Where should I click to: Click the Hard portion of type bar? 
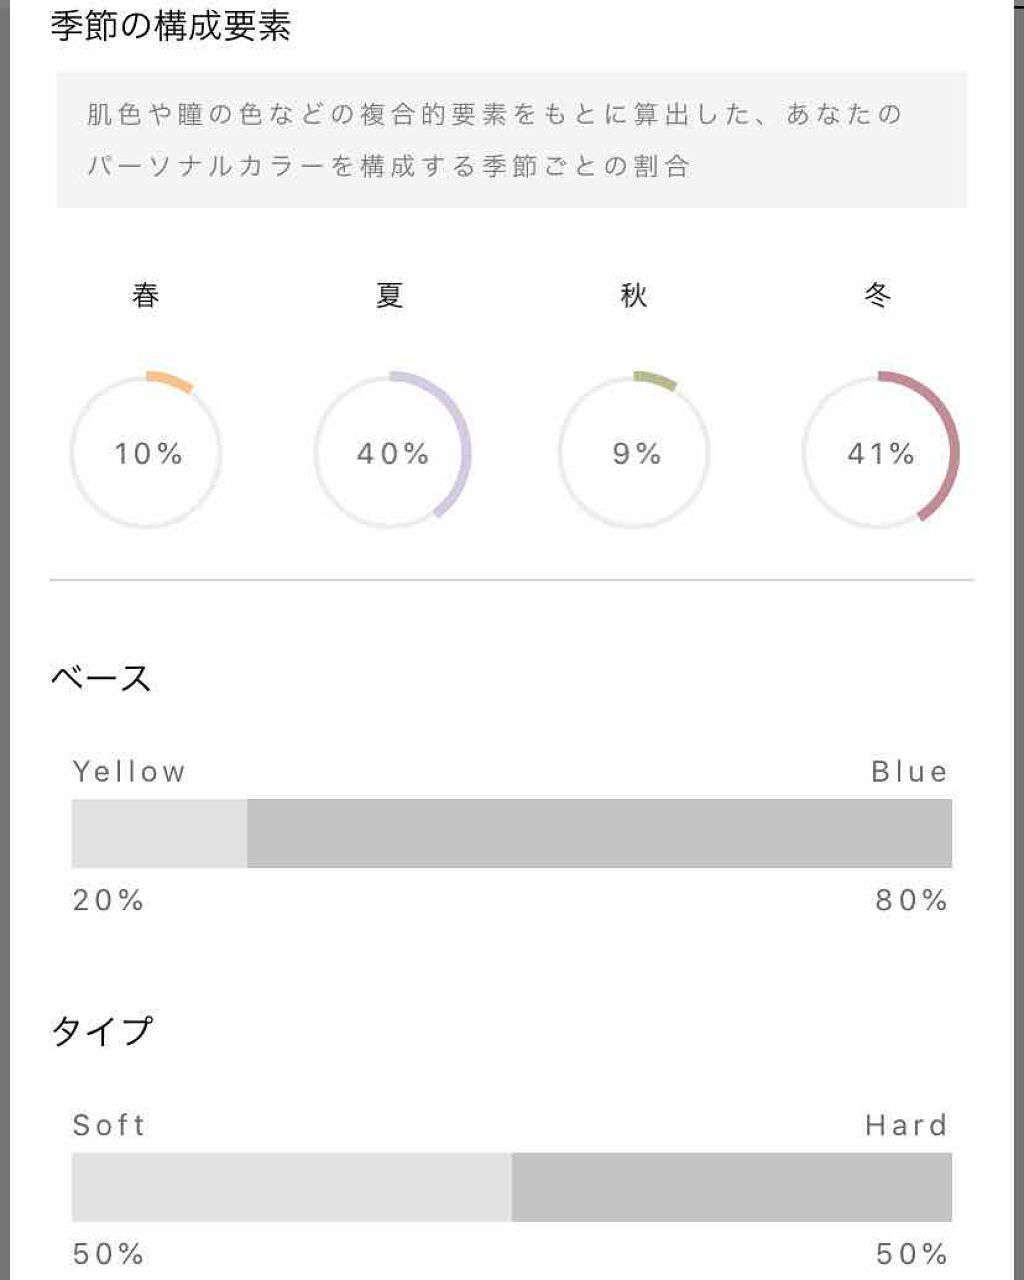point(731,1187)
